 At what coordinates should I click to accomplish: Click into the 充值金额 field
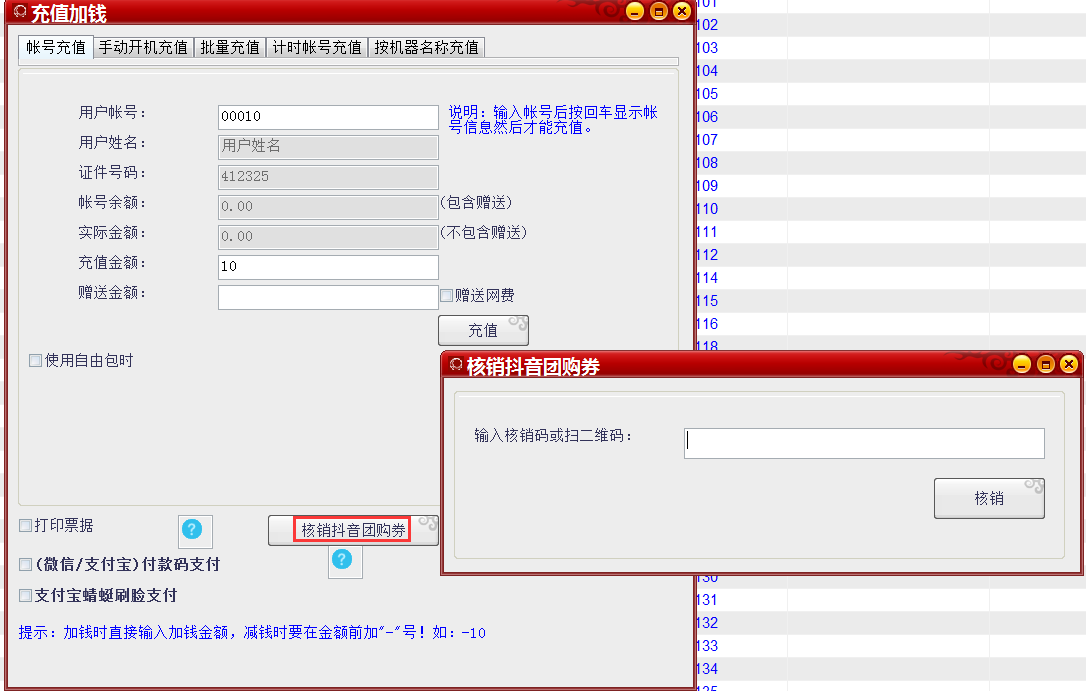click(328, 267)
